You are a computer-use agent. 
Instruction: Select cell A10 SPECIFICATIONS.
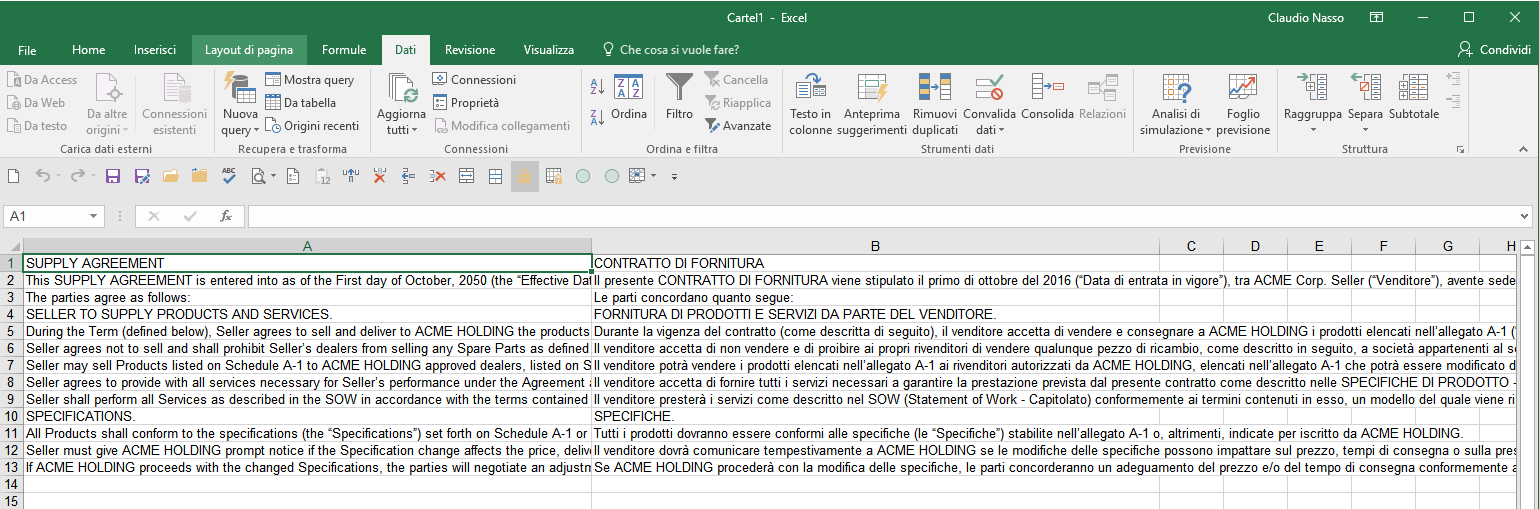307,416
